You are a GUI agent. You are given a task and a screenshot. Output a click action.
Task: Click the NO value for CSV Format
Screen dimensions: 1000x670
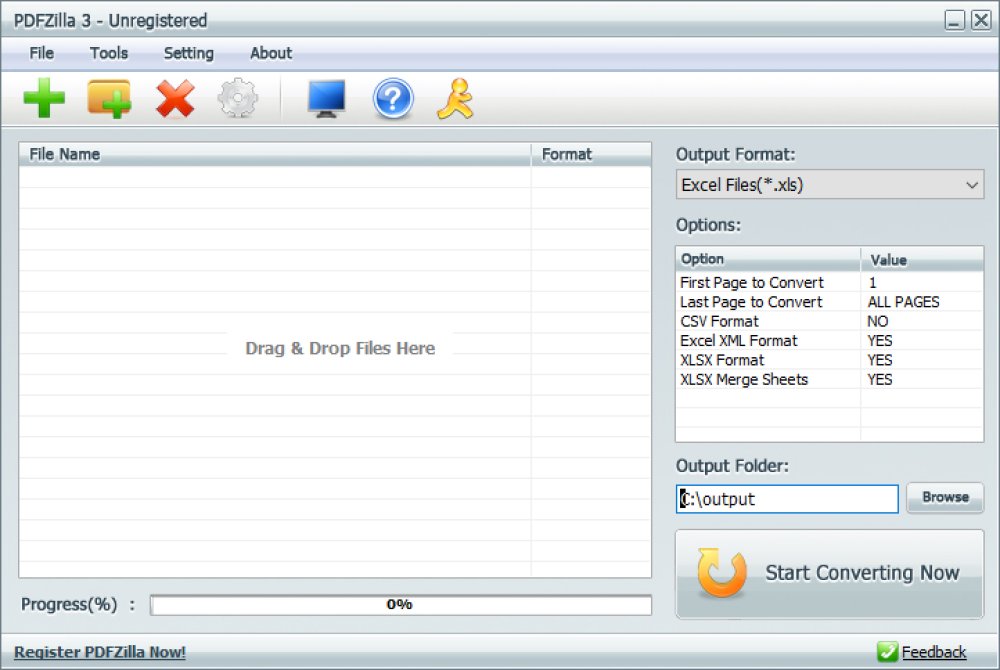878,321
